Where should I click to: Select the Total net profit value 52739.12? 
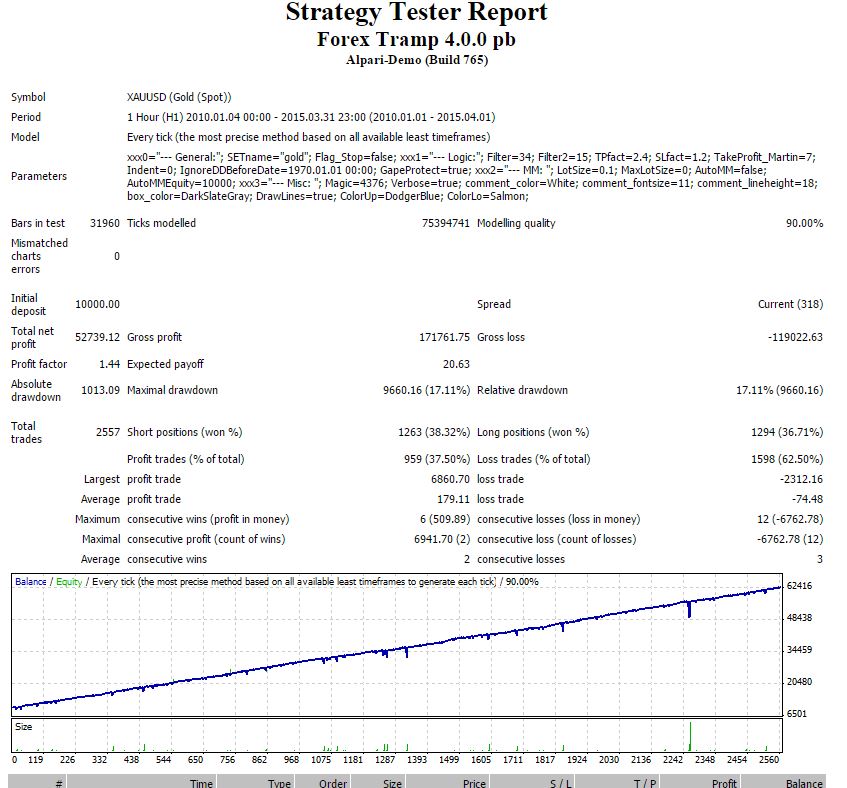click(97, 337)
